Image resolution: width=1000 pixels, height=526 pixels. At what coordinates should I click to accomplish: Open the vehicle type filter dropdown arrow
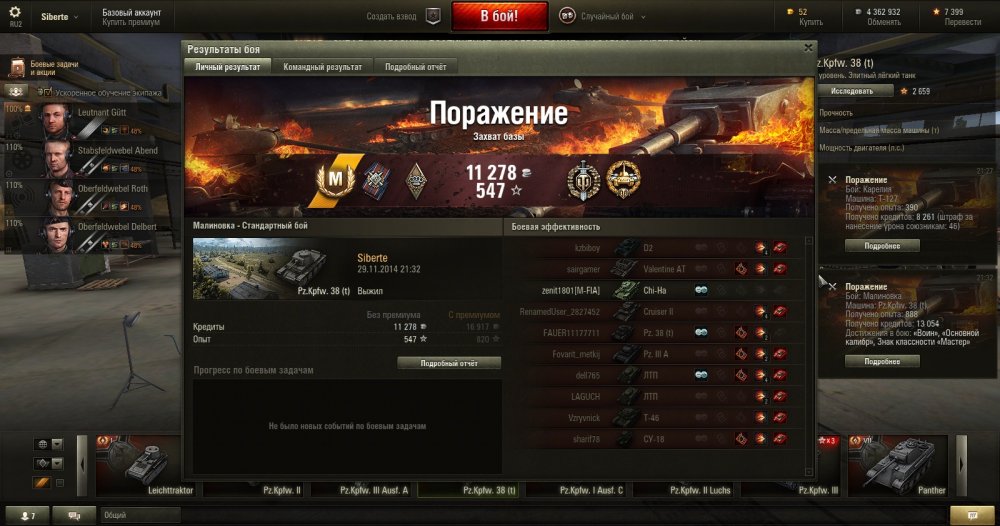tap(57, 463)
